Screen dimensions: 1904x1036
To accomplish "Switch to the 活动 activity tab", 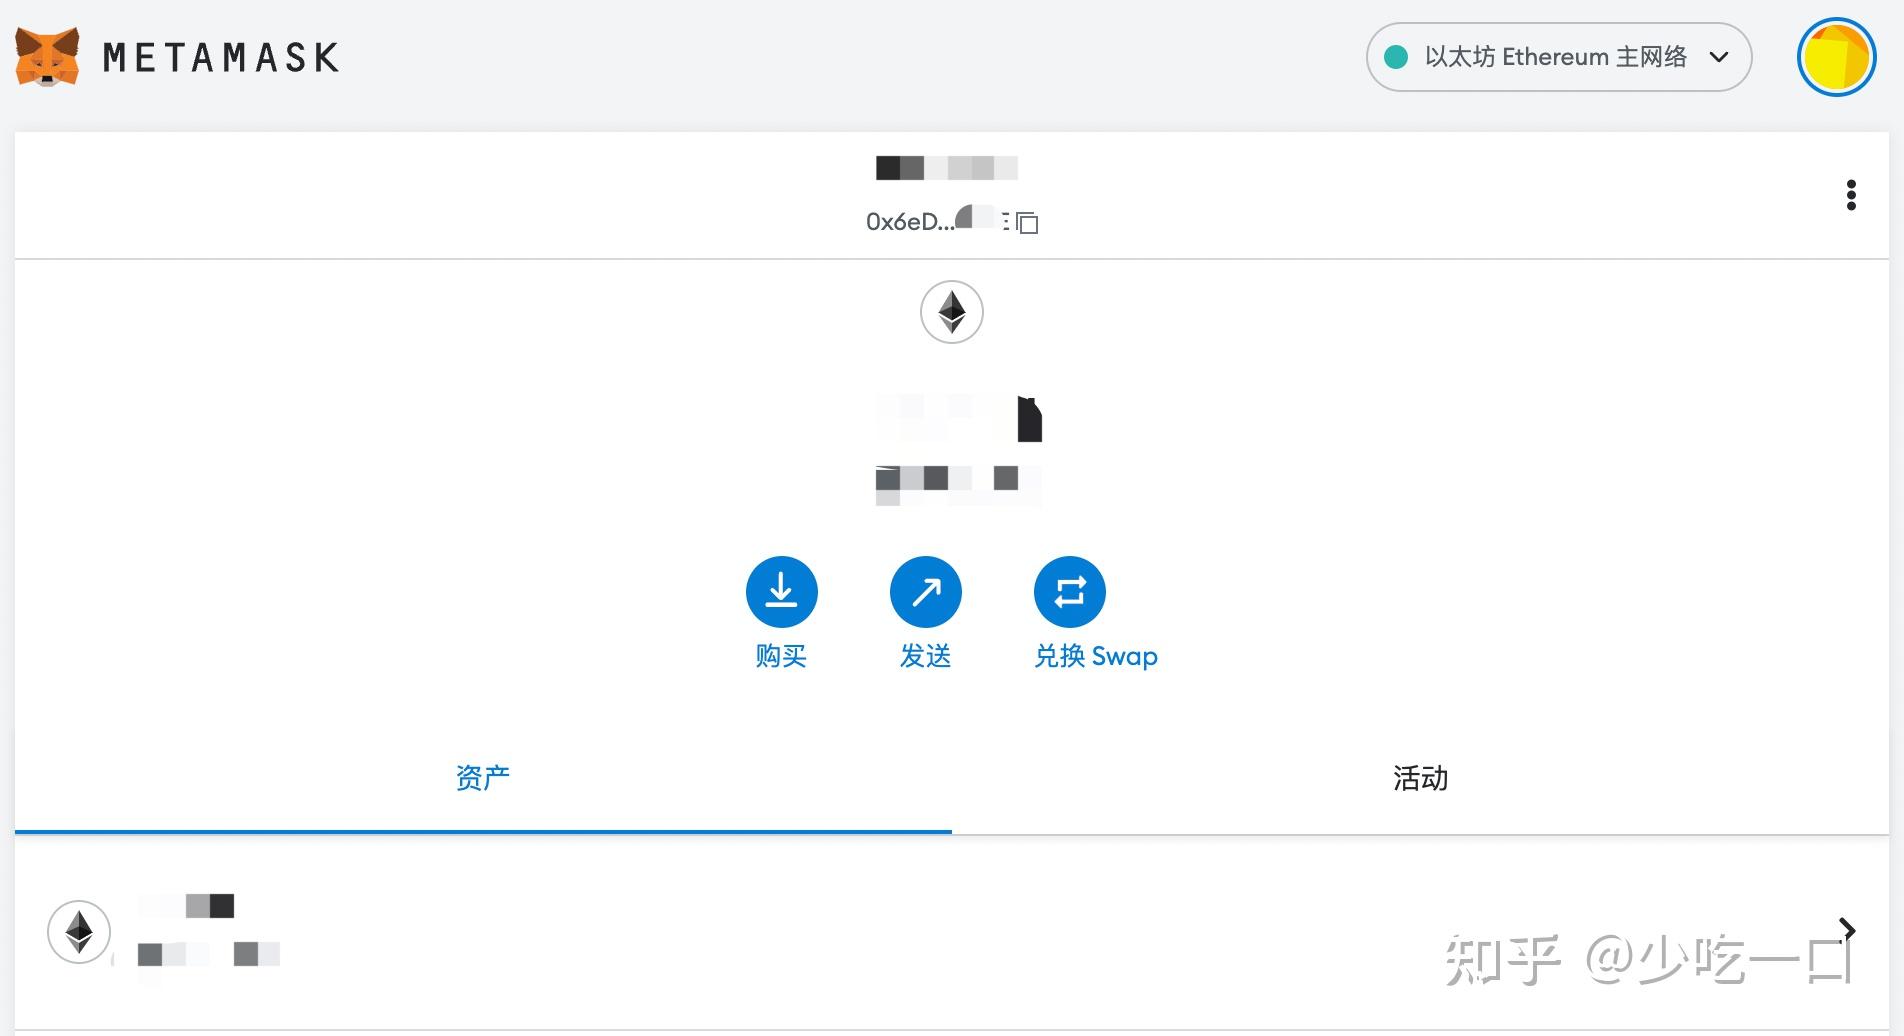I will [x=1420, y=778].
